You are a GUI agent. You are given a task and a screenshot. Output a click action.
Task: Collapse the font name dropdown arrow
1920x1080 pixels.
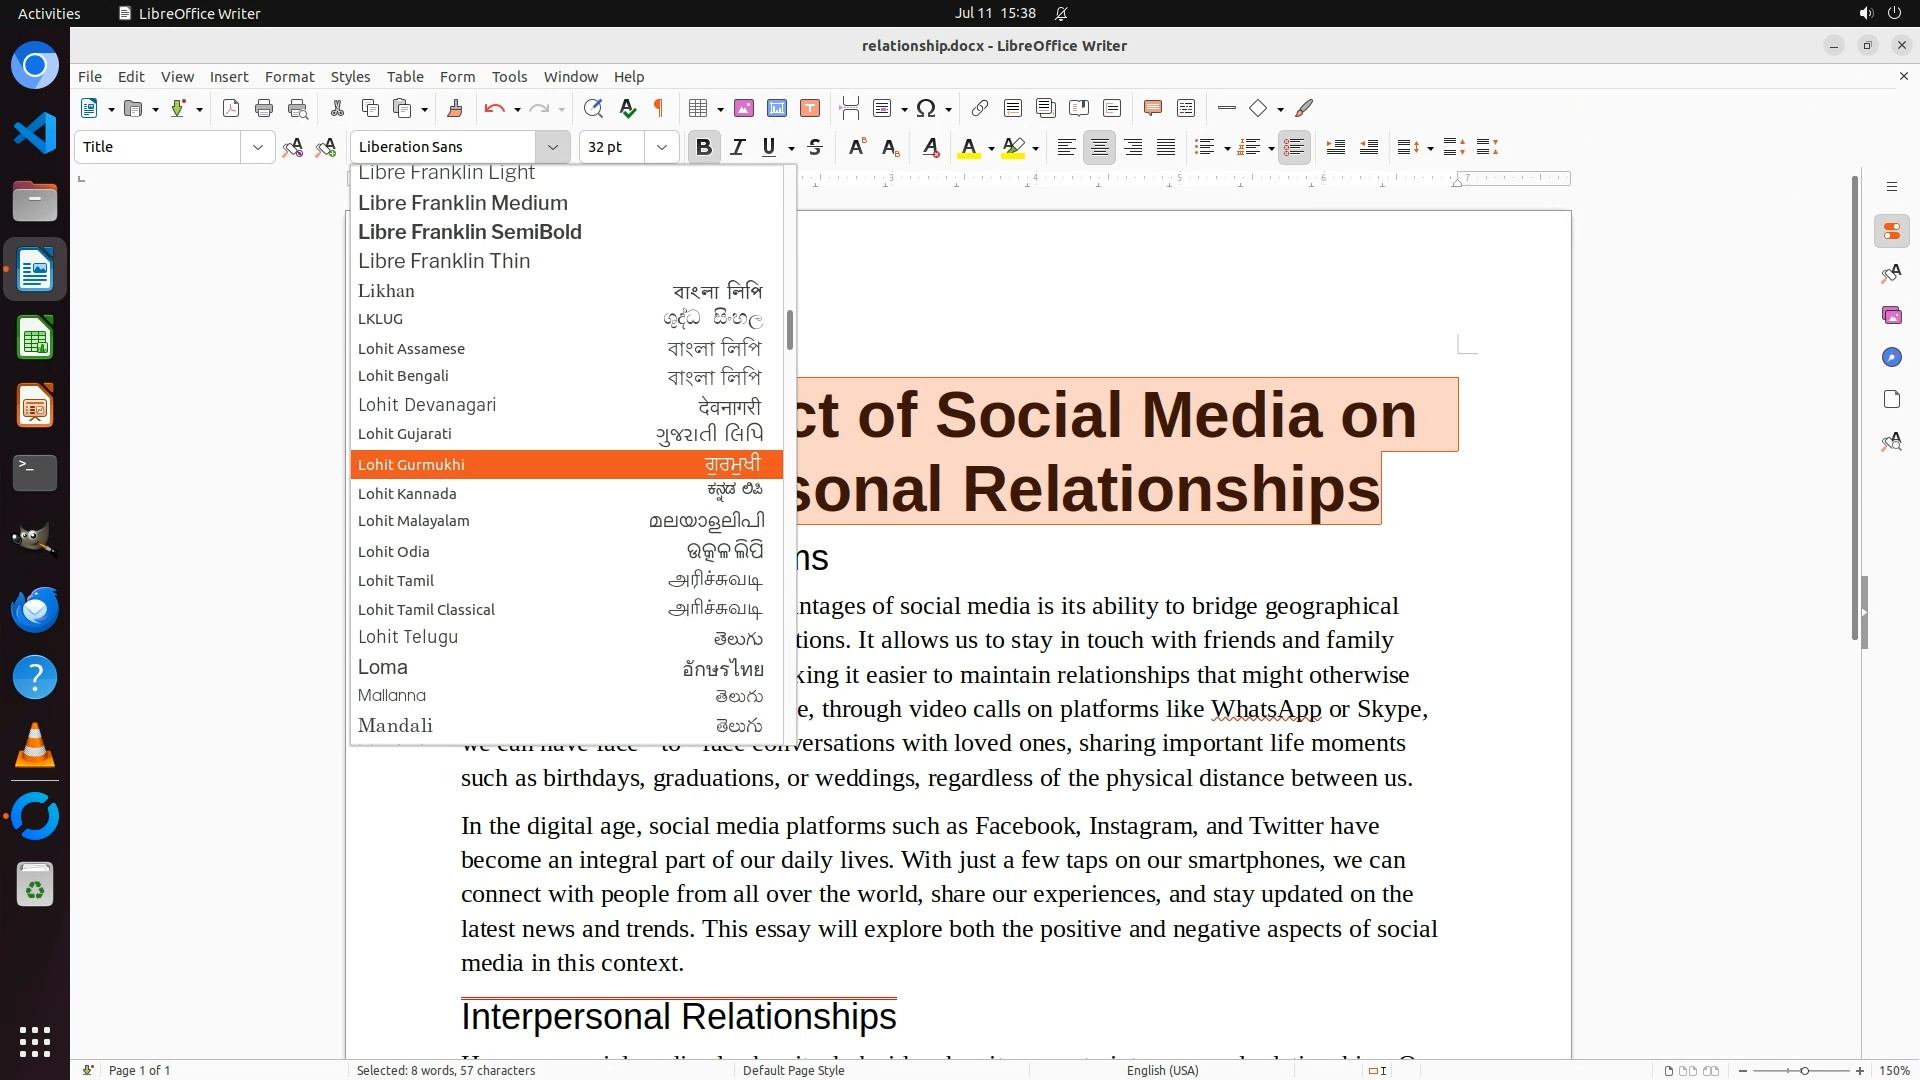(552, 147)
